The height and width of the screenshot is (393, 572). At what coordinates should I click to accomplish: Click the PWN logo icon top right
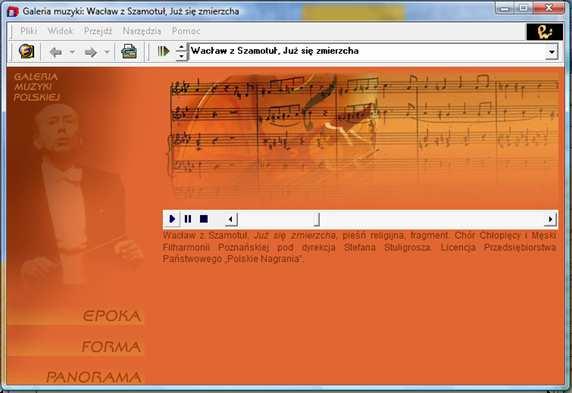544,32
